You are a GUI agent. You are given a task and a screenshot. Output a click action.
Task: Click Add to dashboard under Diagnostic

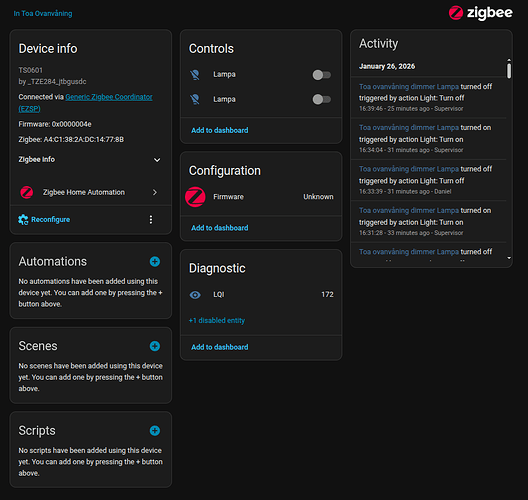click(220, 347)
